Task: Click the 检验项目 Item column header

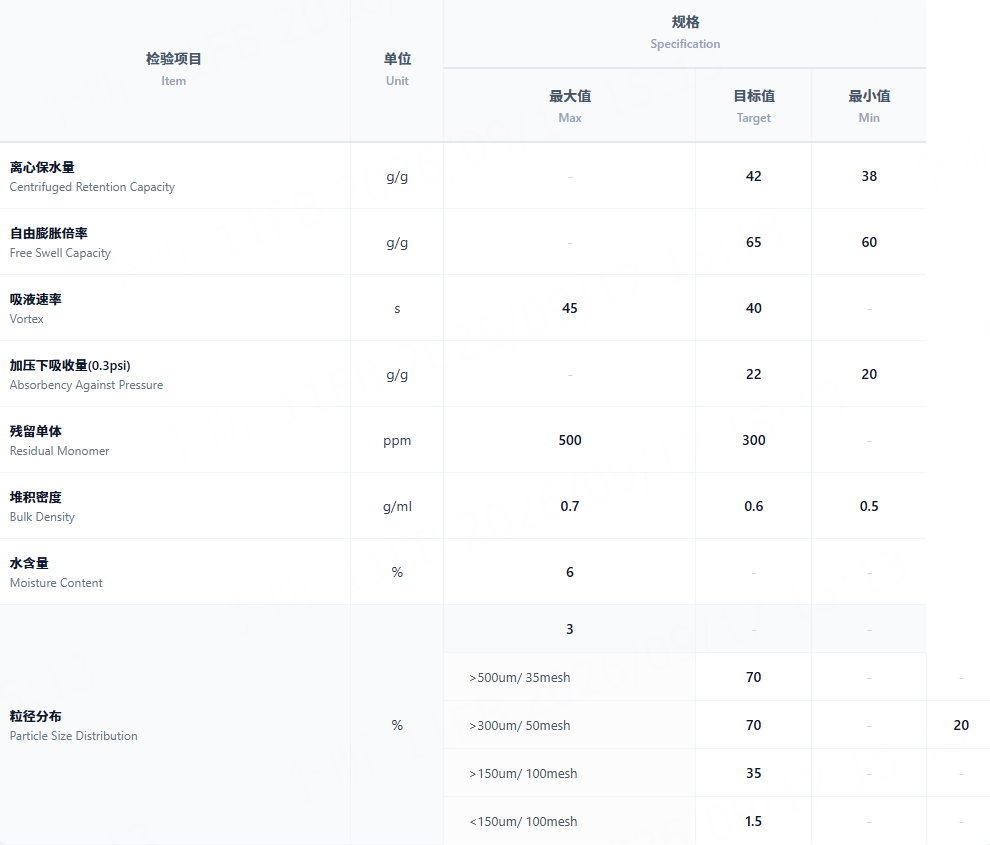Action: click(174, 69)
